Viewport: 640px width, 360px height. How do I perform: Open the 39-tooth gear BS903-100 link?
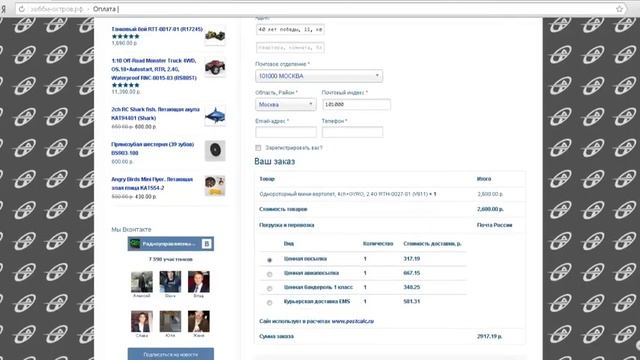tap(153, 149)
